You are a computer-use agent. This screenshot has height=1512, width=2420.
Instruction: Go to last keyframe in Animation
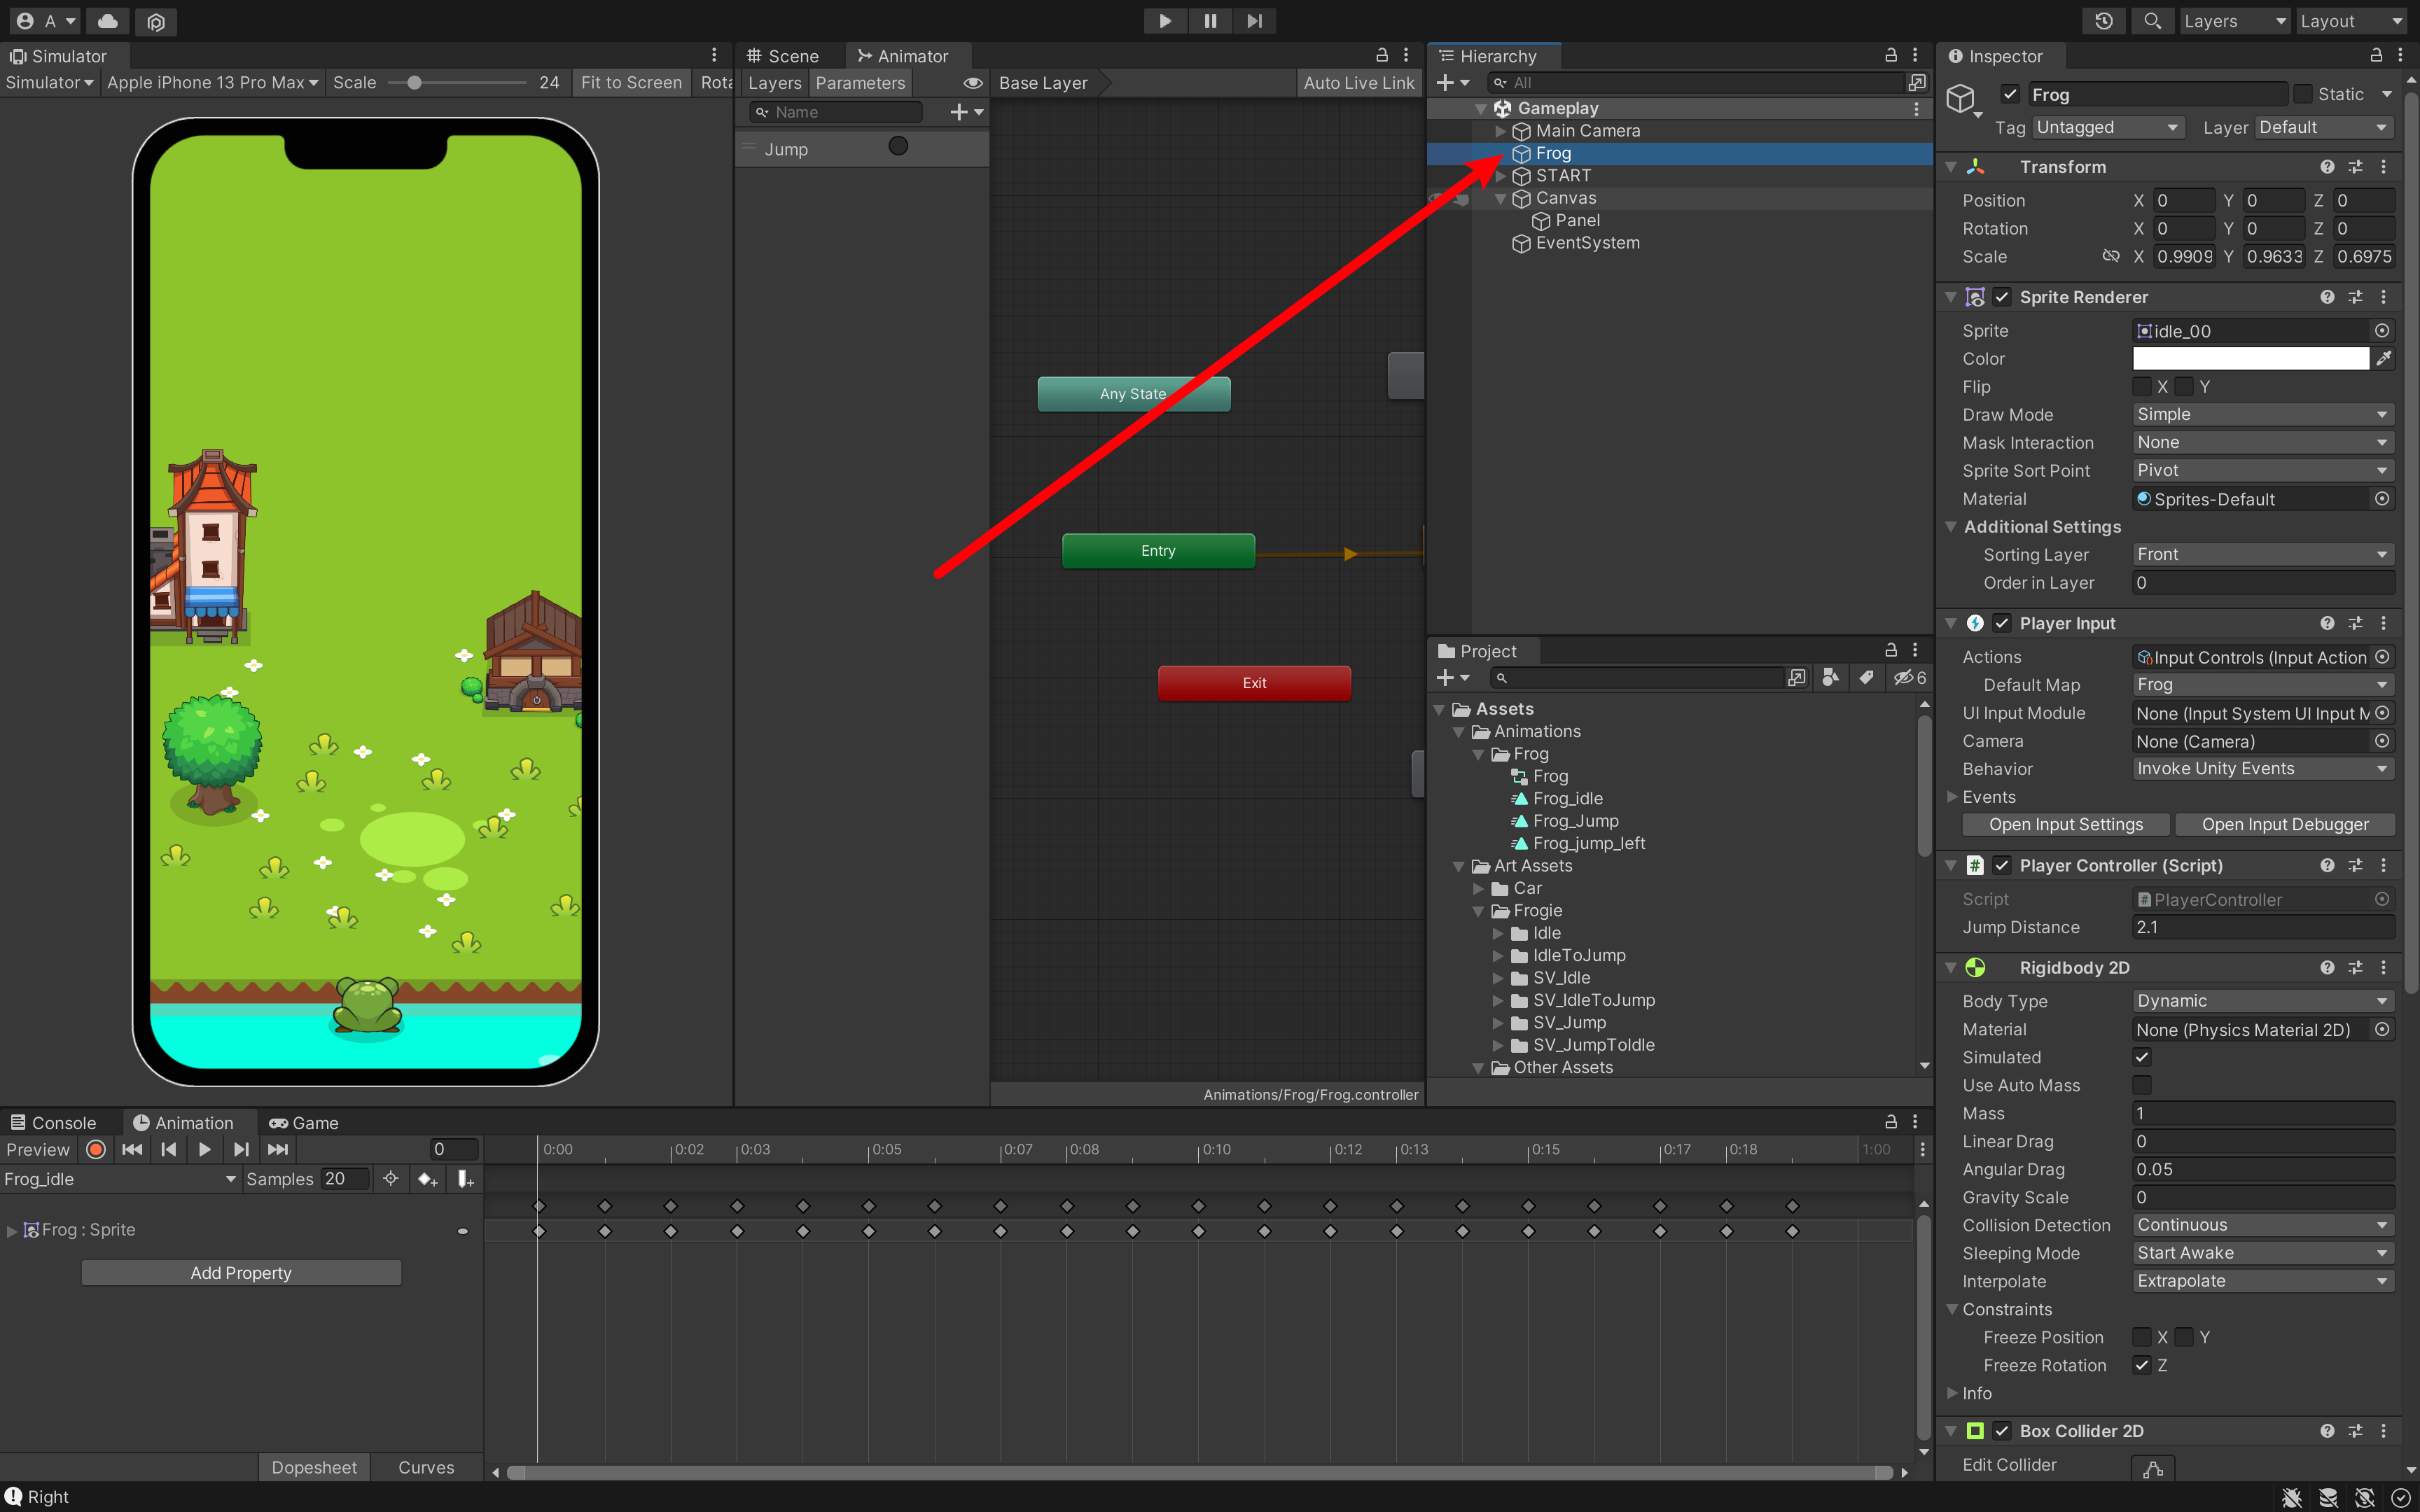click(278, 1150)
